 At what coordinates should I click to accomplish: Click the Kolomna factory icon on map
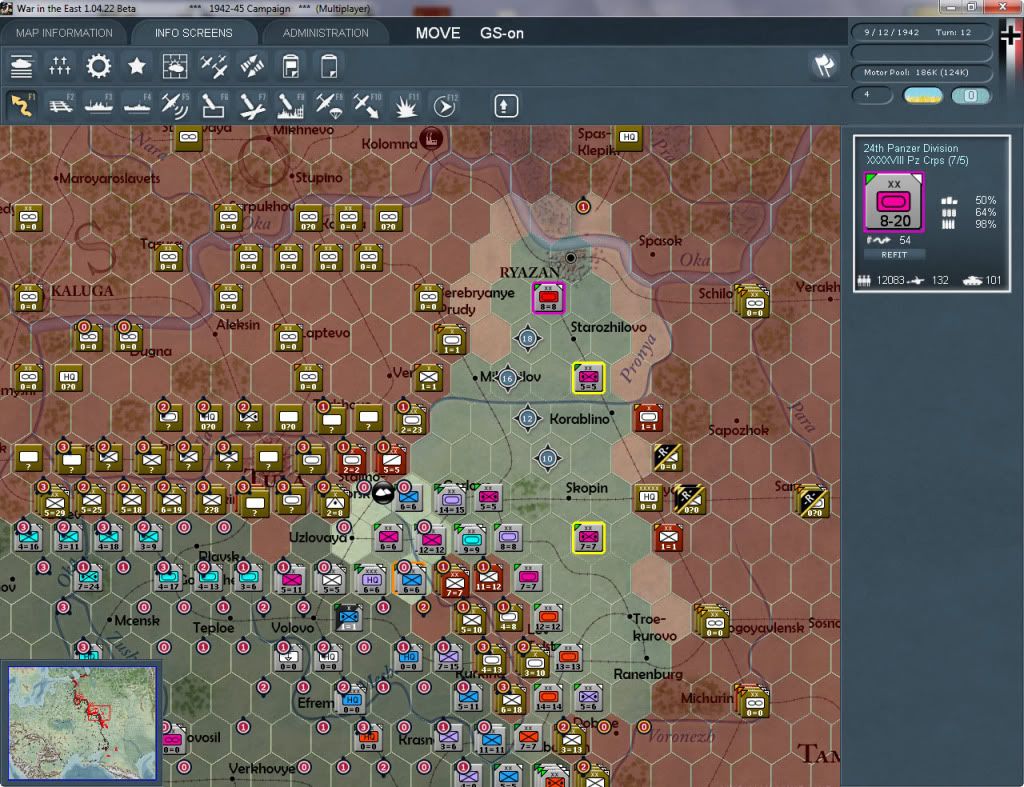click(431, 138)
